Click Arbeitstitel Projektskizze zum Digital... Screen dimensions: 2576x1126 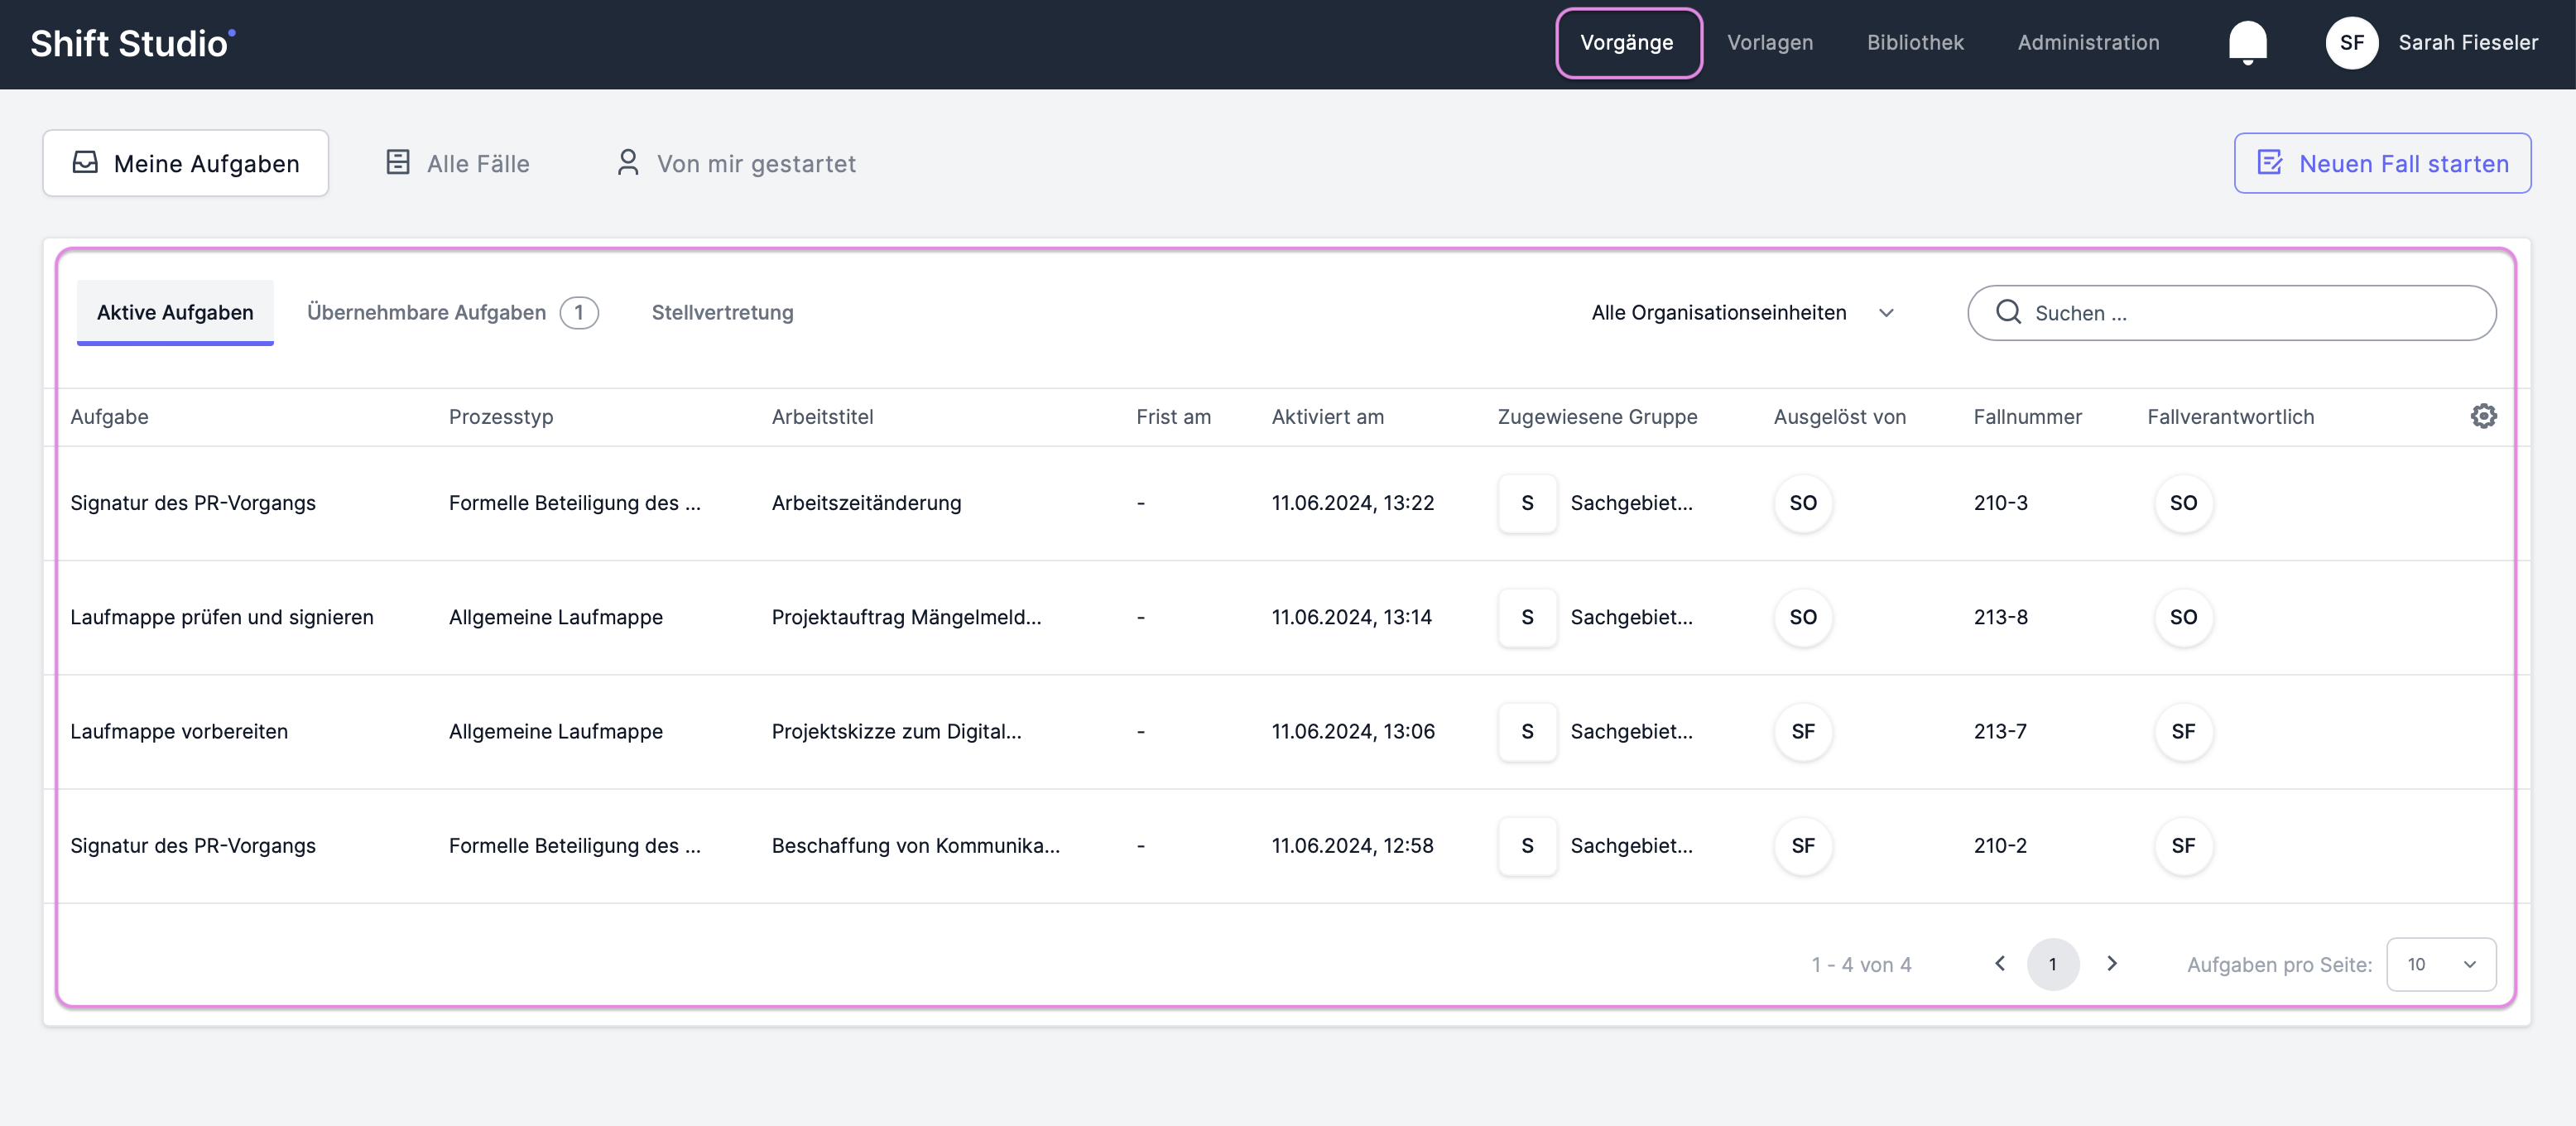coord(896,731)
